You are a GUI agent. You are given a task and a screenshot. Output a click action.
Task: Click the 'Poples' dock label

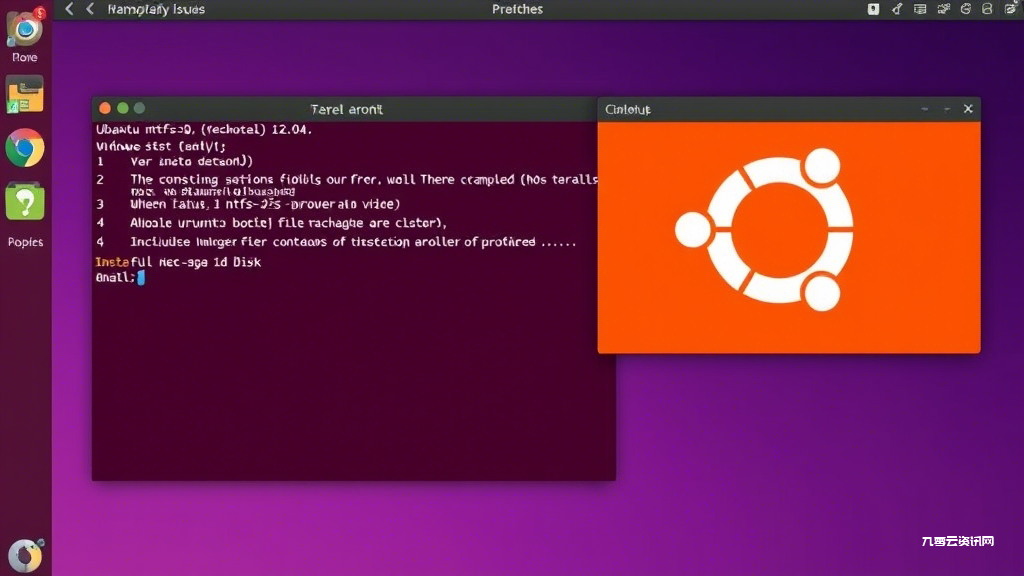[x=25, y=242]
